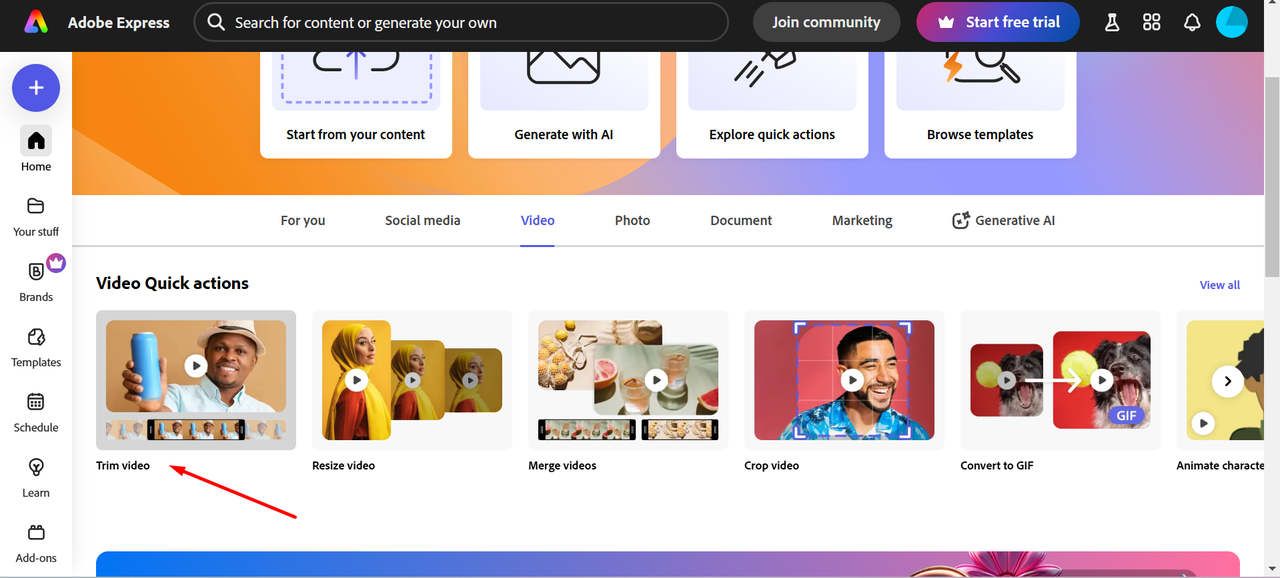The width and height of the screenshot is (1280, 578).
Task: Open Add-ons in sidebar
Action: tap(36, 543)
